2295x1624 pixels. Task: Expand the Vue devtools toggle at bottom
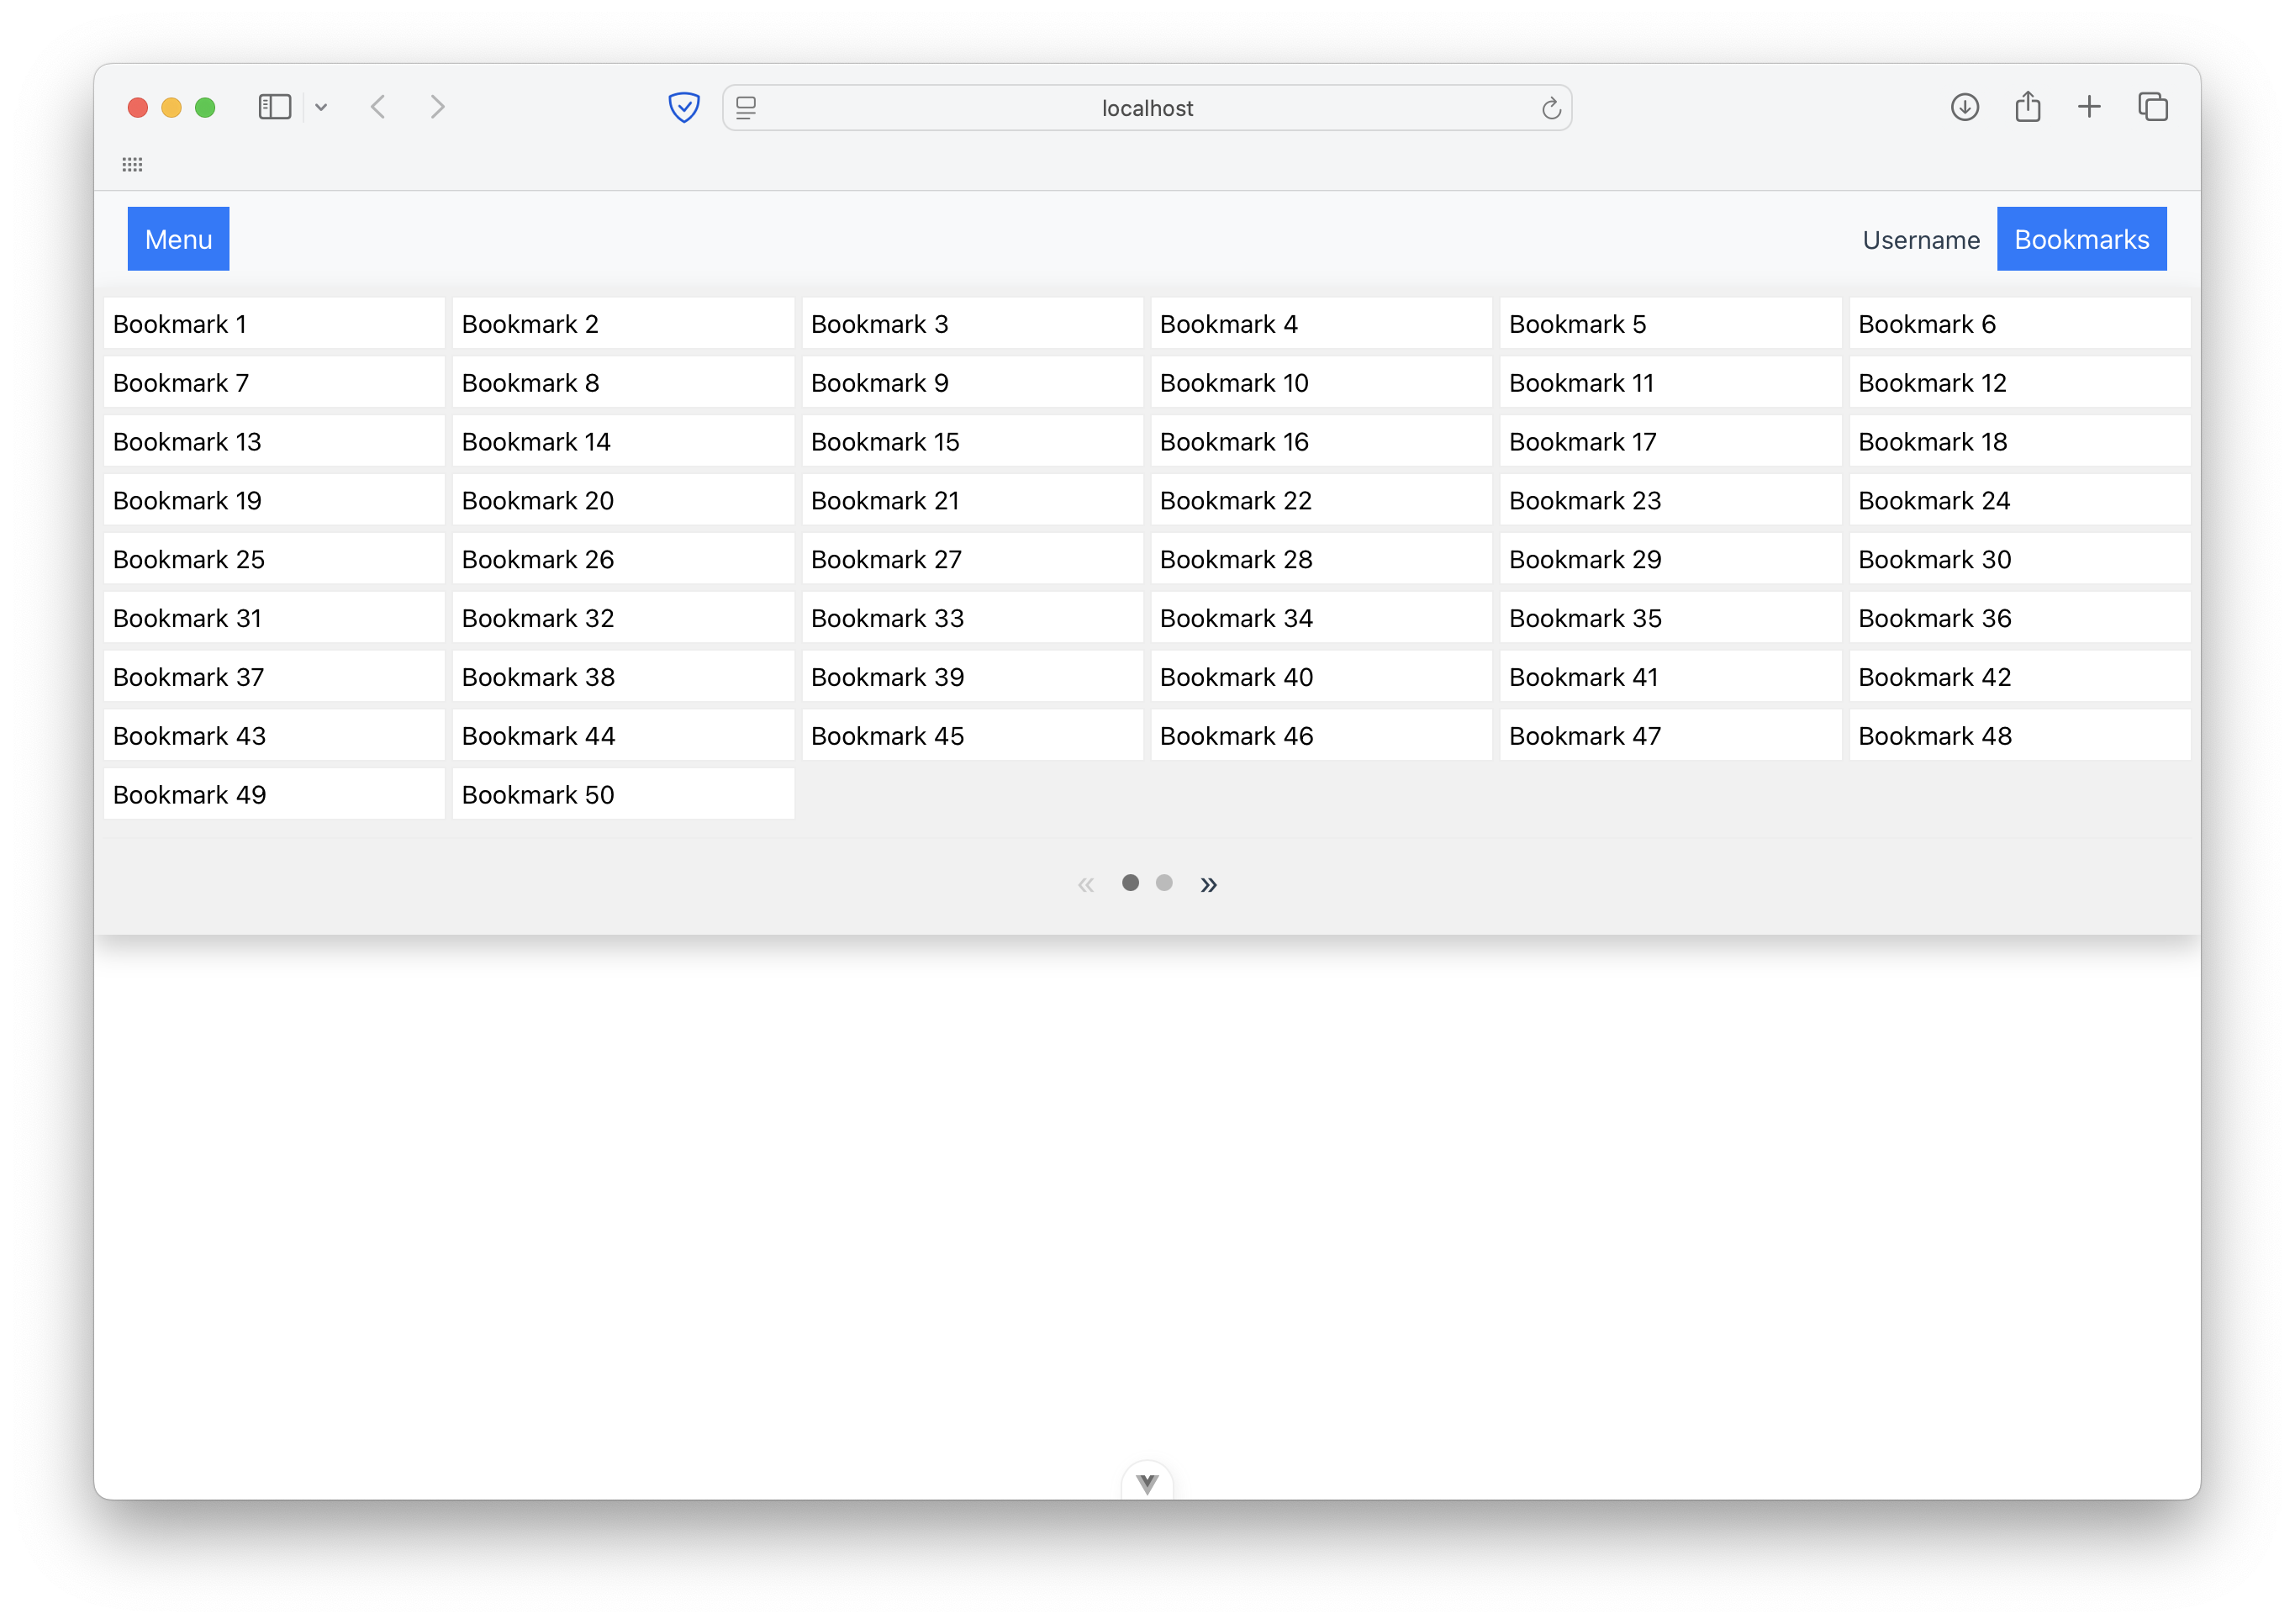coord(1147,1483)
